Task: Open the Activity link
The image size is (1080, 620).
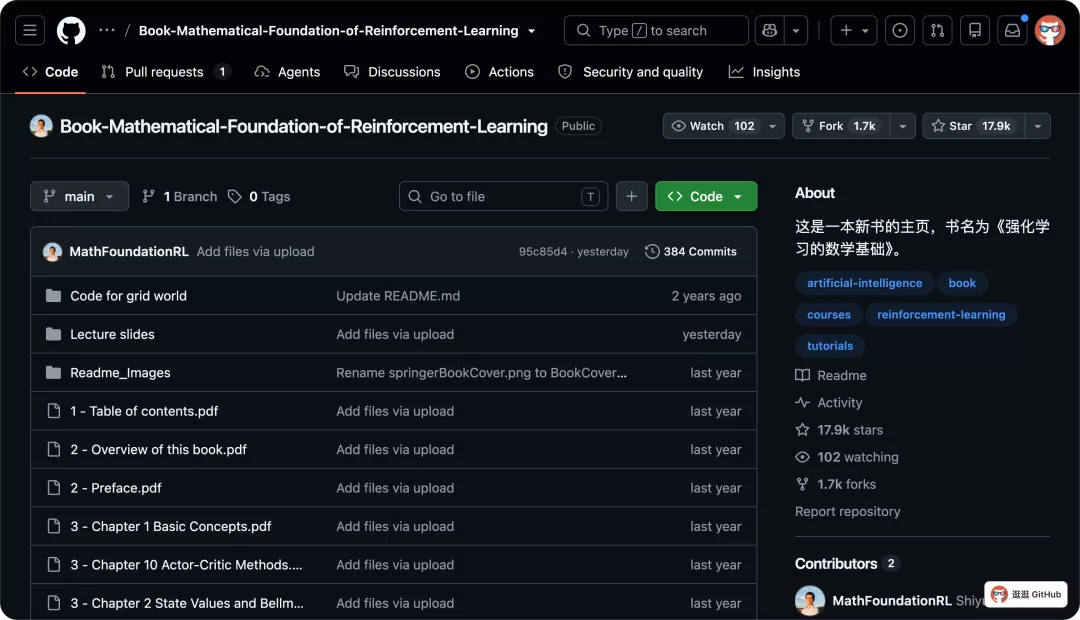Action: (829, 402)
